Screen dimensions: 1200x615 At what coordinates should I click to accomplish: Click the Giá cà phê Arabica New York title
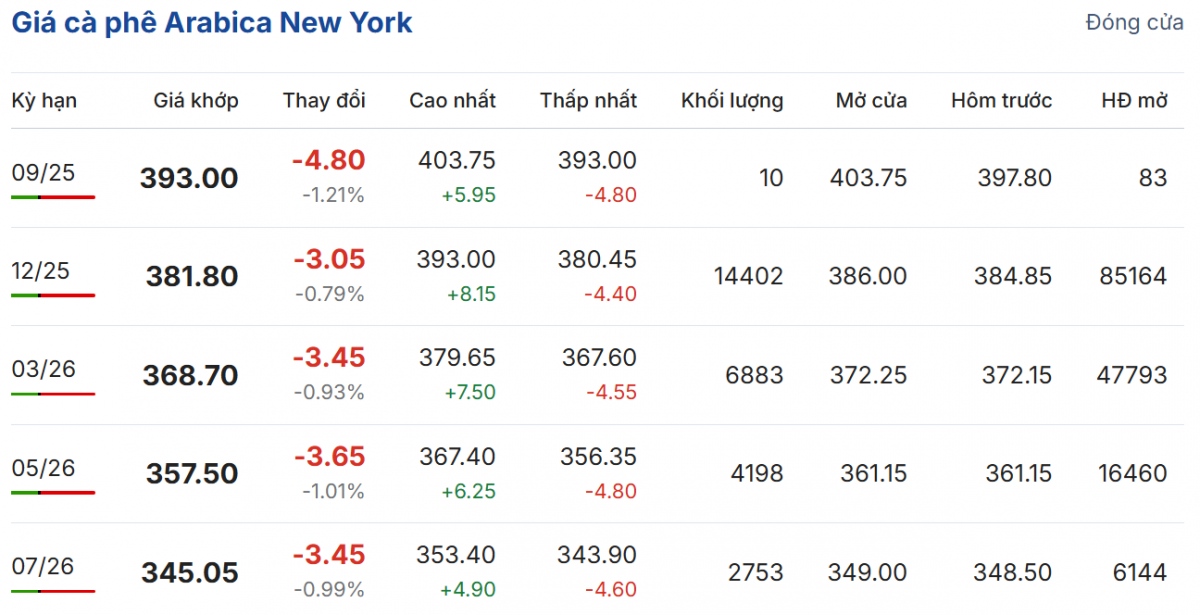click(212, 24)
